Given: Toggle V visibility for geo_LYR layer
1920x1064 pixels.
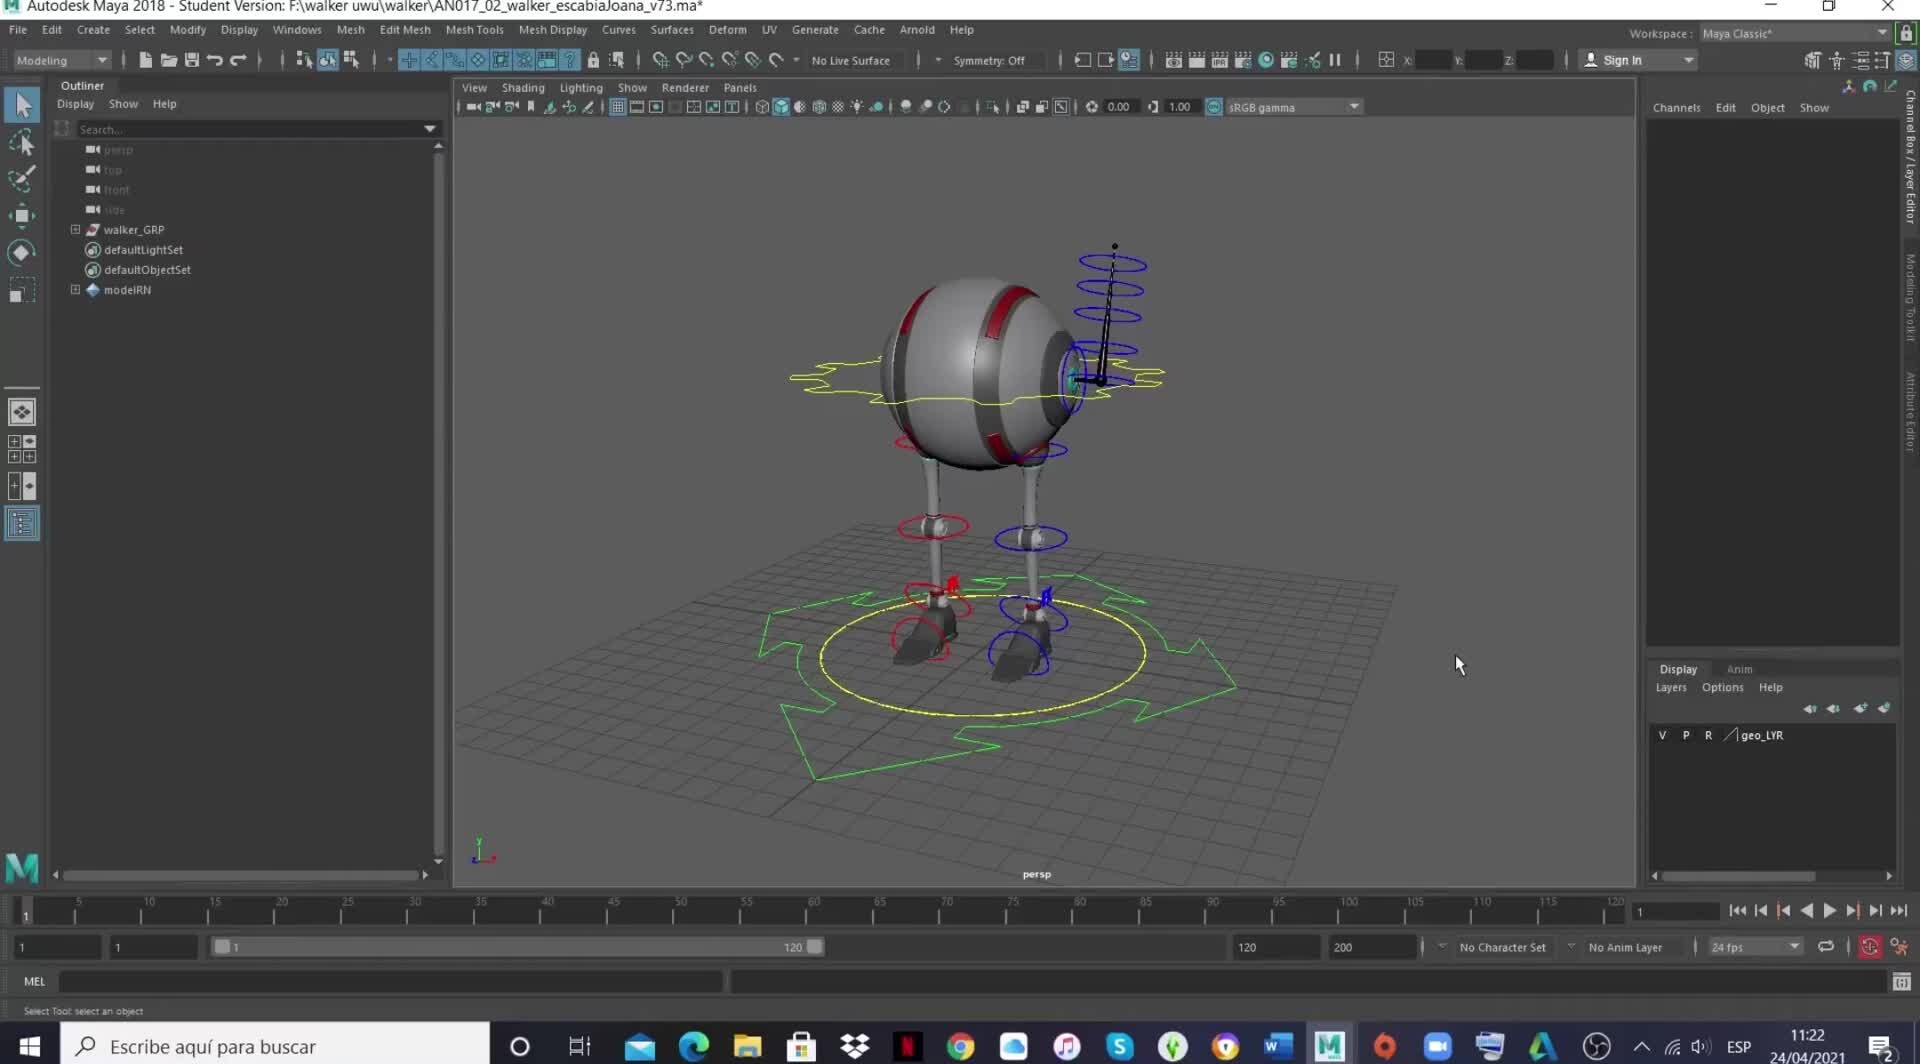Looking at the screenshot, I should 1662,735.
